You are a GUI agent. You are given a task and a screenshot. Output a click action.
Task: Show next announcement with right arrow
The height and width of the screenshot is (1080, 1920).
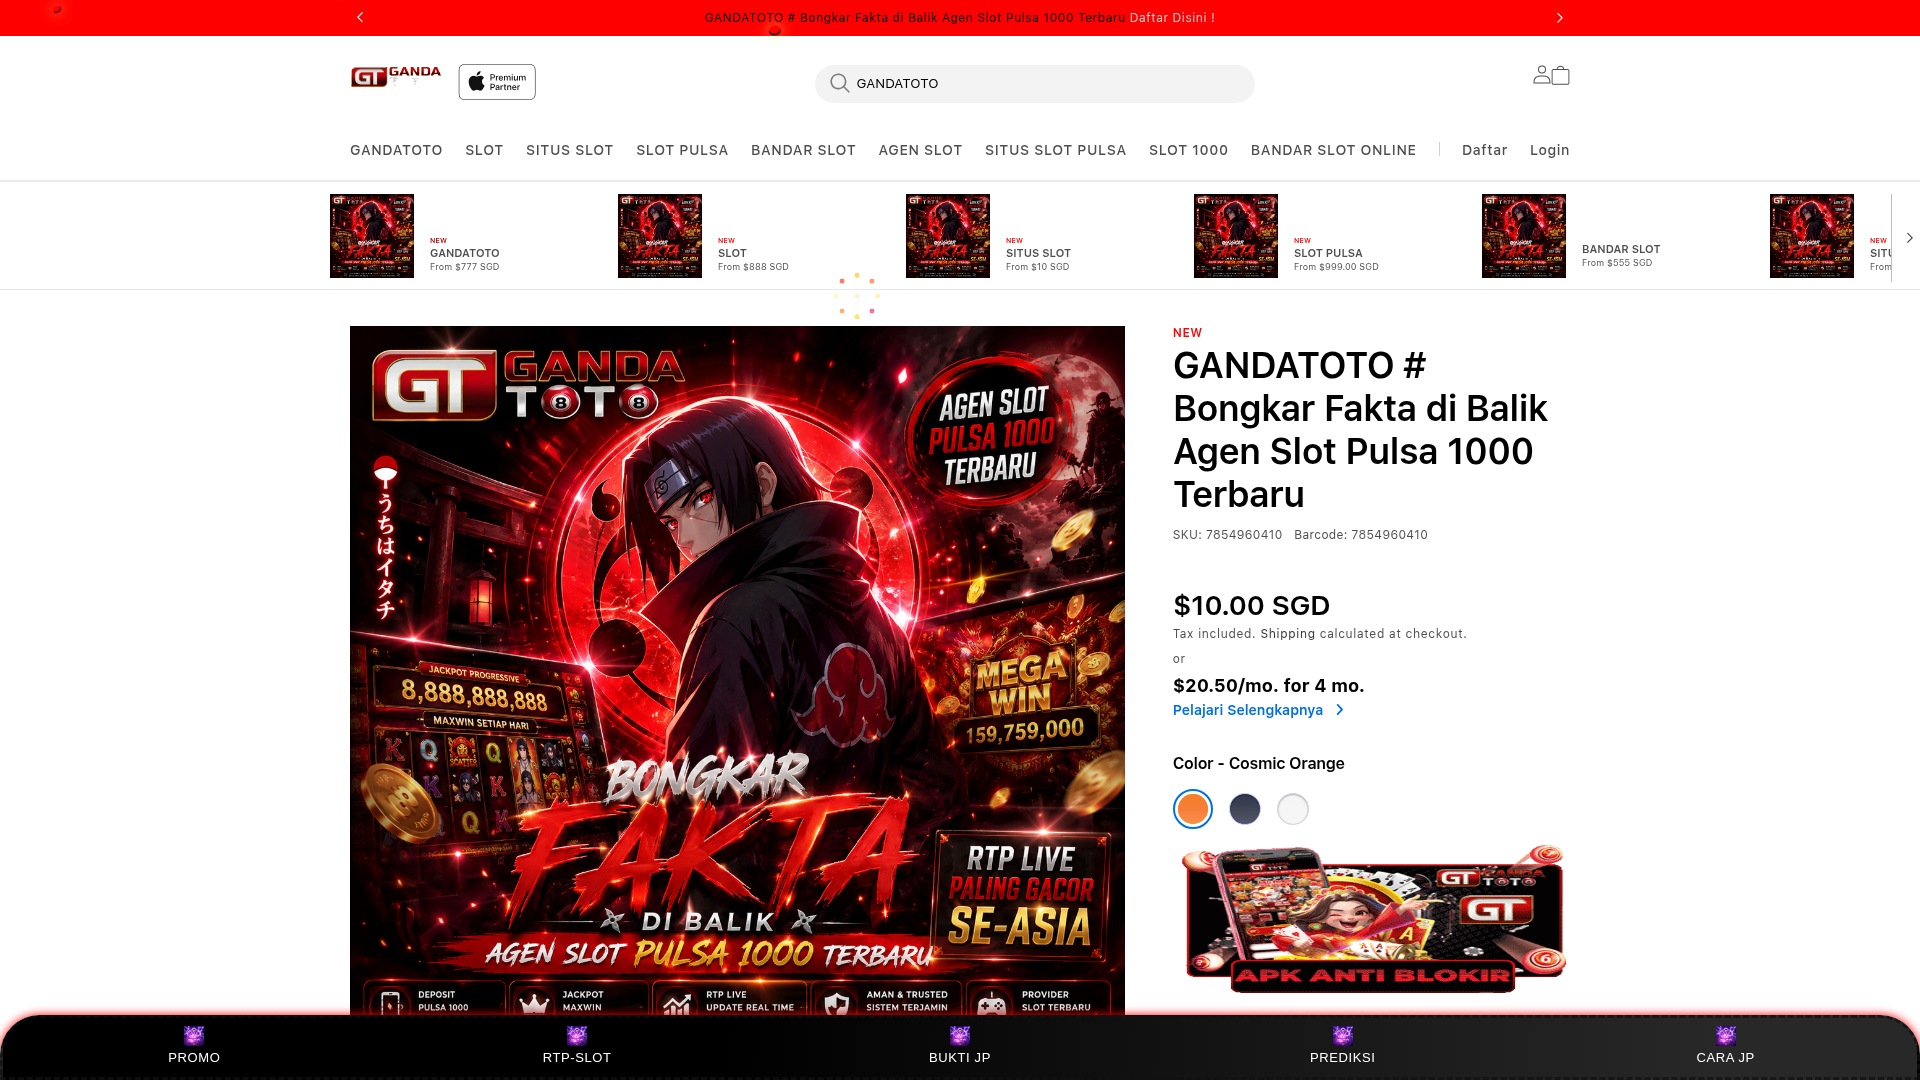pyautogui.click(x=1560, y=18)
